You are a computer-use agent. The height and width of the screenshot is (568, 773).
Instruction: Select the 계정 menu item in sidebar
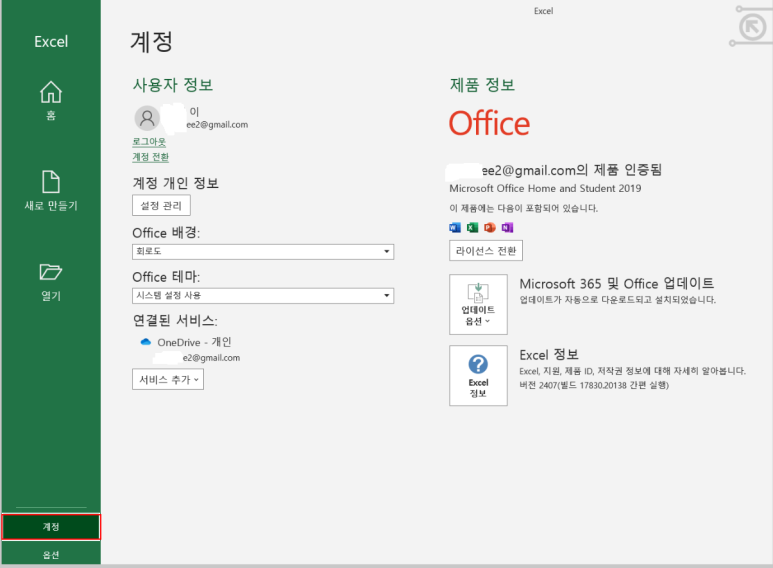point(51,527)
